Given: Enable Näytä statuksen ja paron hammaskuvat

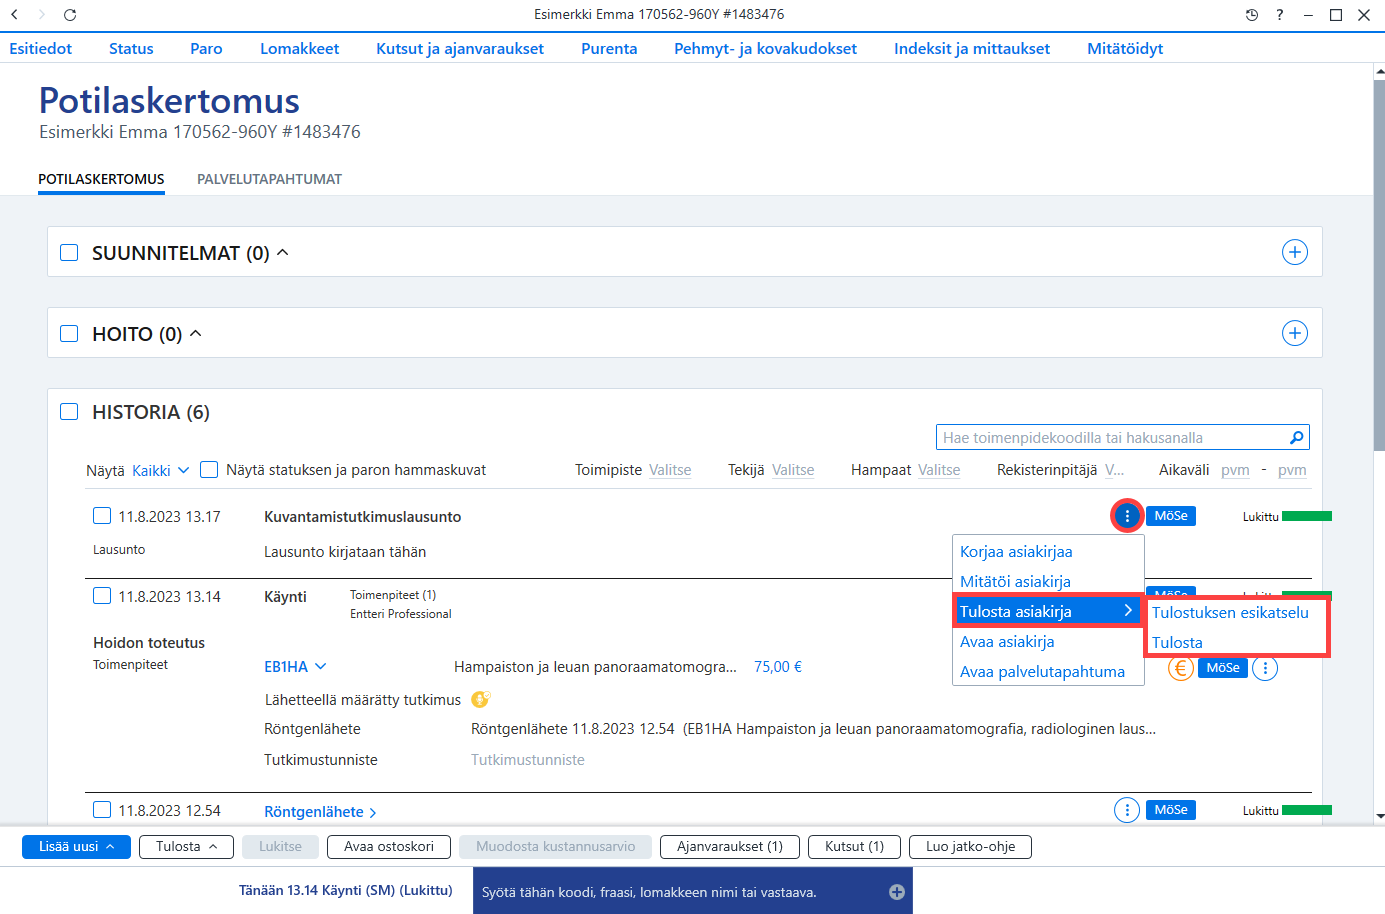Looking at the screenshot, I should [x=209, y=470].
